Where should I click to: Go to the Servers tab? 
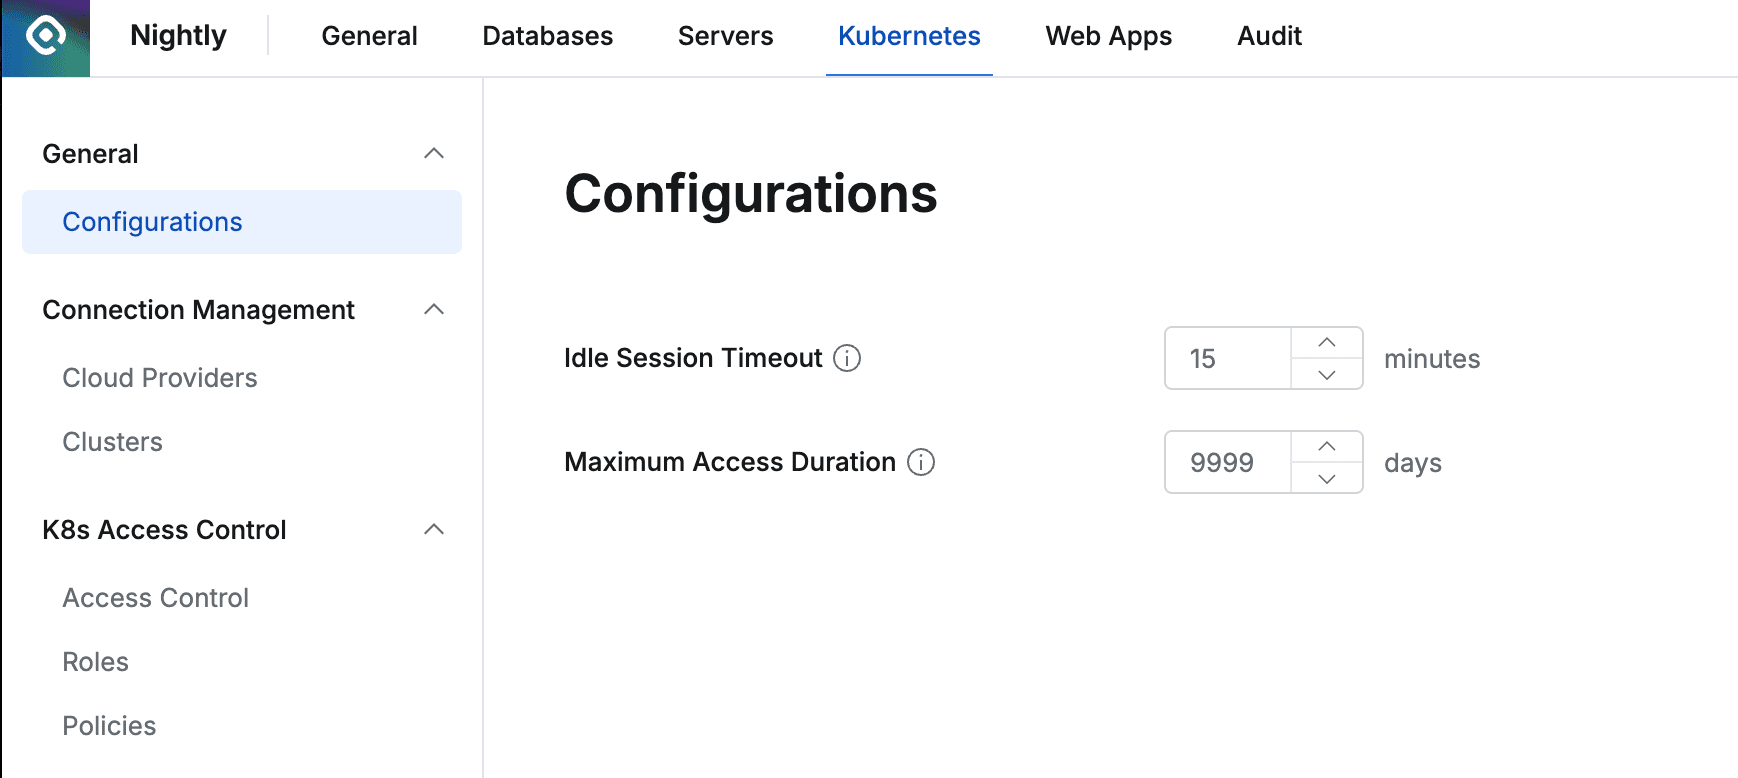click(725, 36)
